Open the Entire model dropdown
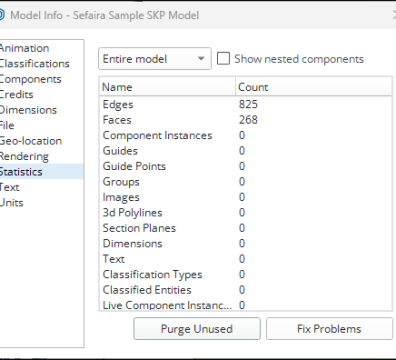The height and width of the screenshot is (360, 396). click(155, 59)
